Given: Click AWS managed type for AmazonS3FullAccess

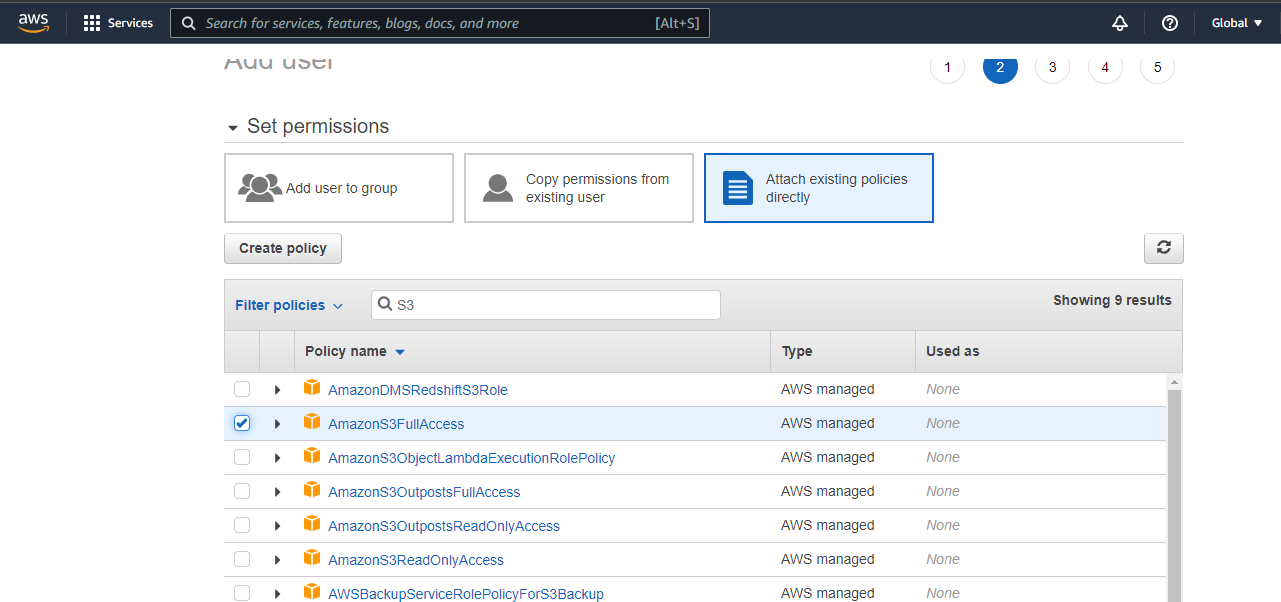Looking at the screenshot, I should [x=828, y=423].
